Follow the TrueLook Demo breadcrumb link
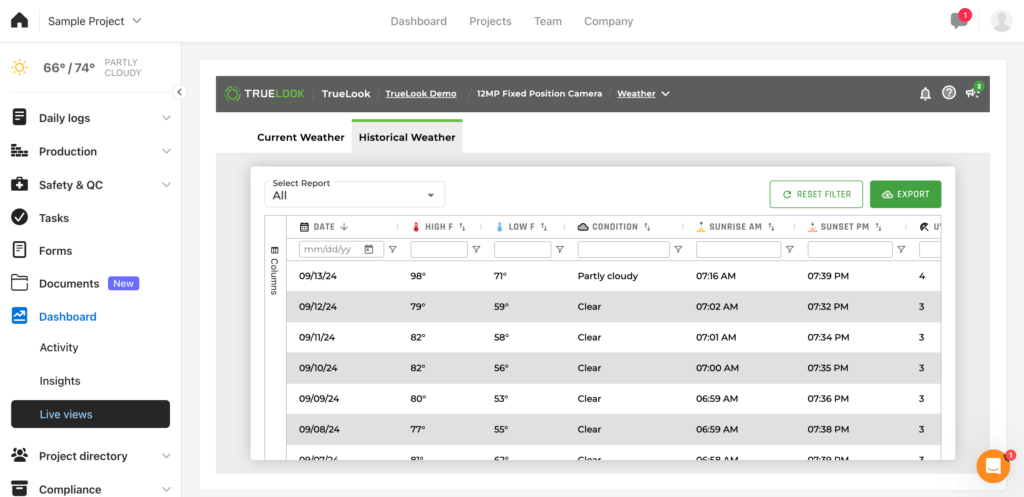 421,93
